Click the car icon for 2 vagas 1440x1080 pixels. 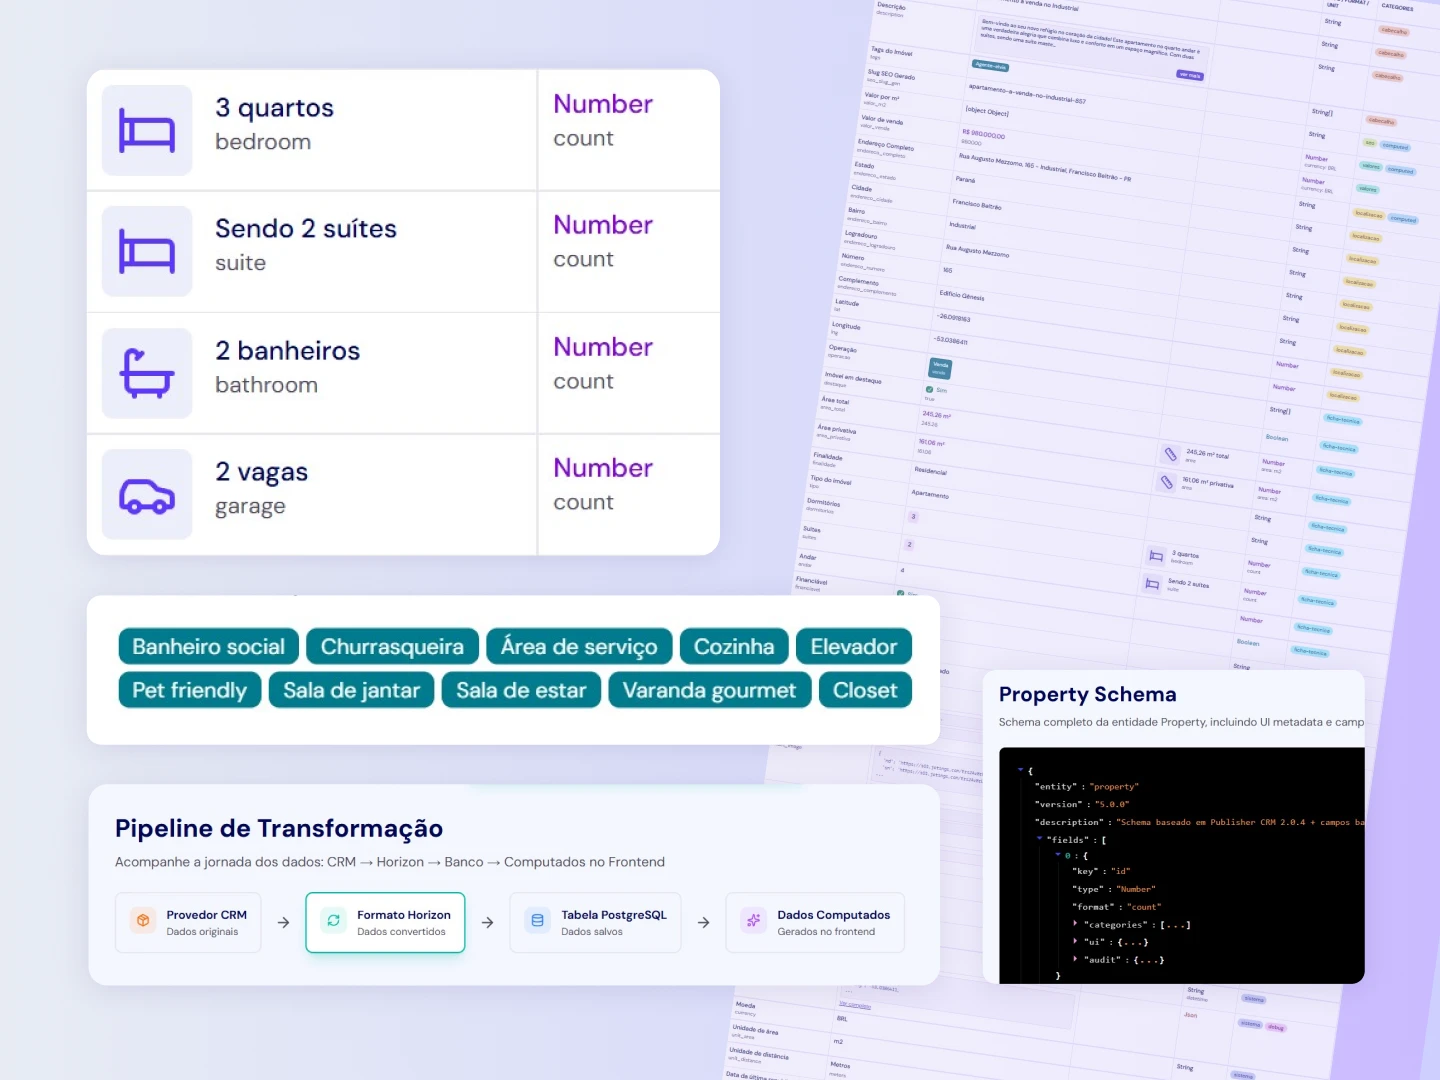click(147, 495)
